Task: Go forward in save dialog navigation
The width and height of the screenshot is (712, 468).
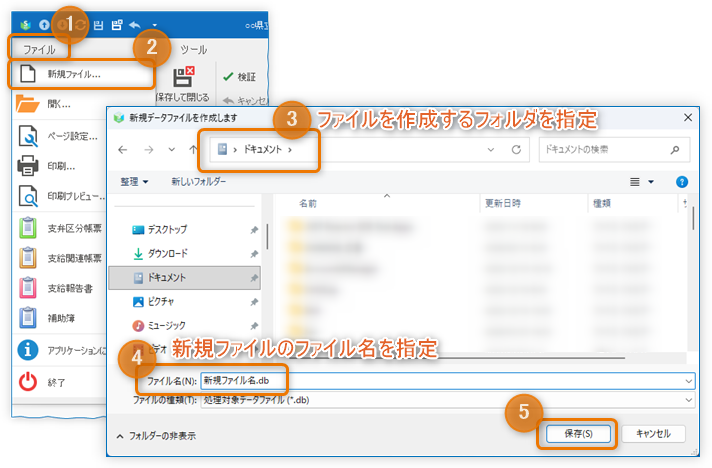Action: (x=148, y=149)
